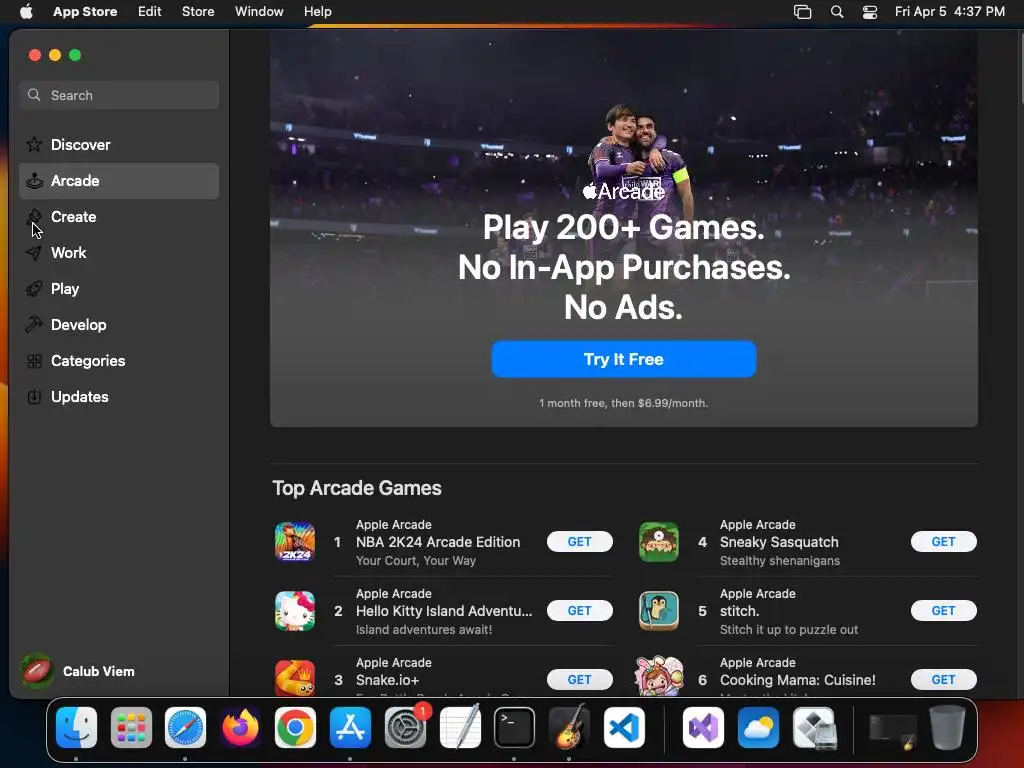Select the Develop hammer icon
1024x768 pixels.
tap(34, 325)
